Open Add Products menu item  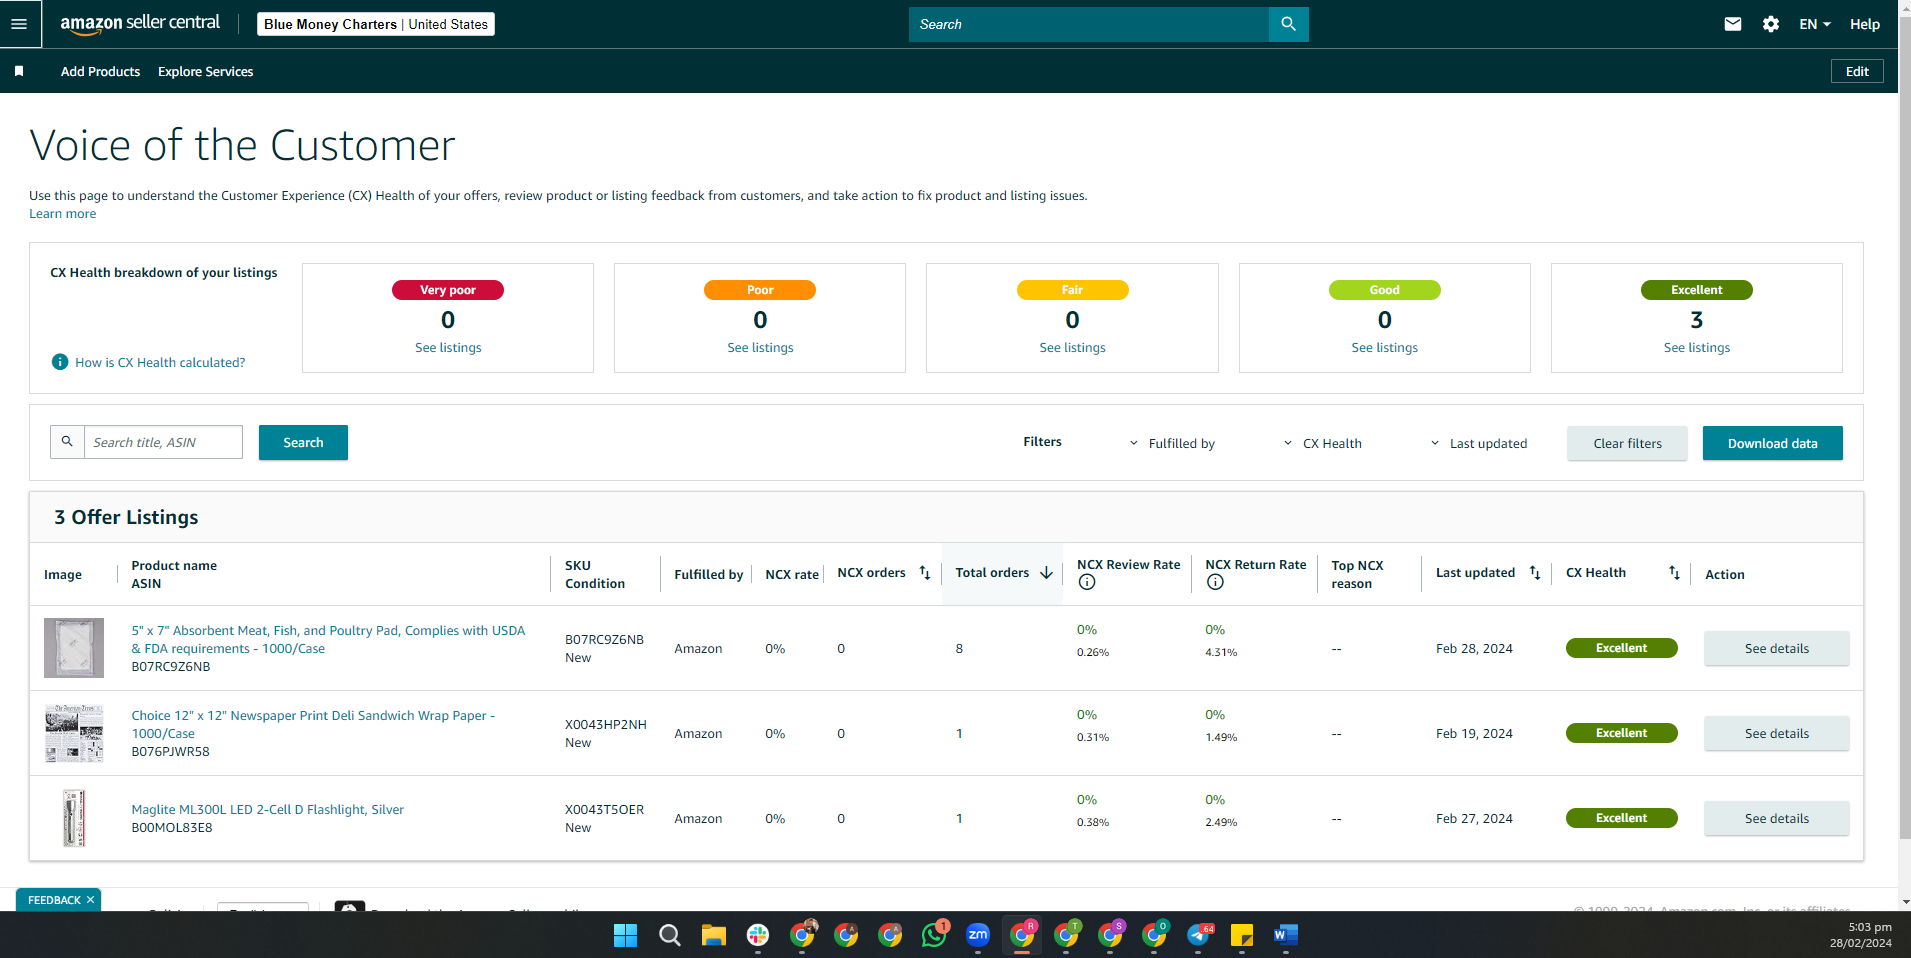100,71
